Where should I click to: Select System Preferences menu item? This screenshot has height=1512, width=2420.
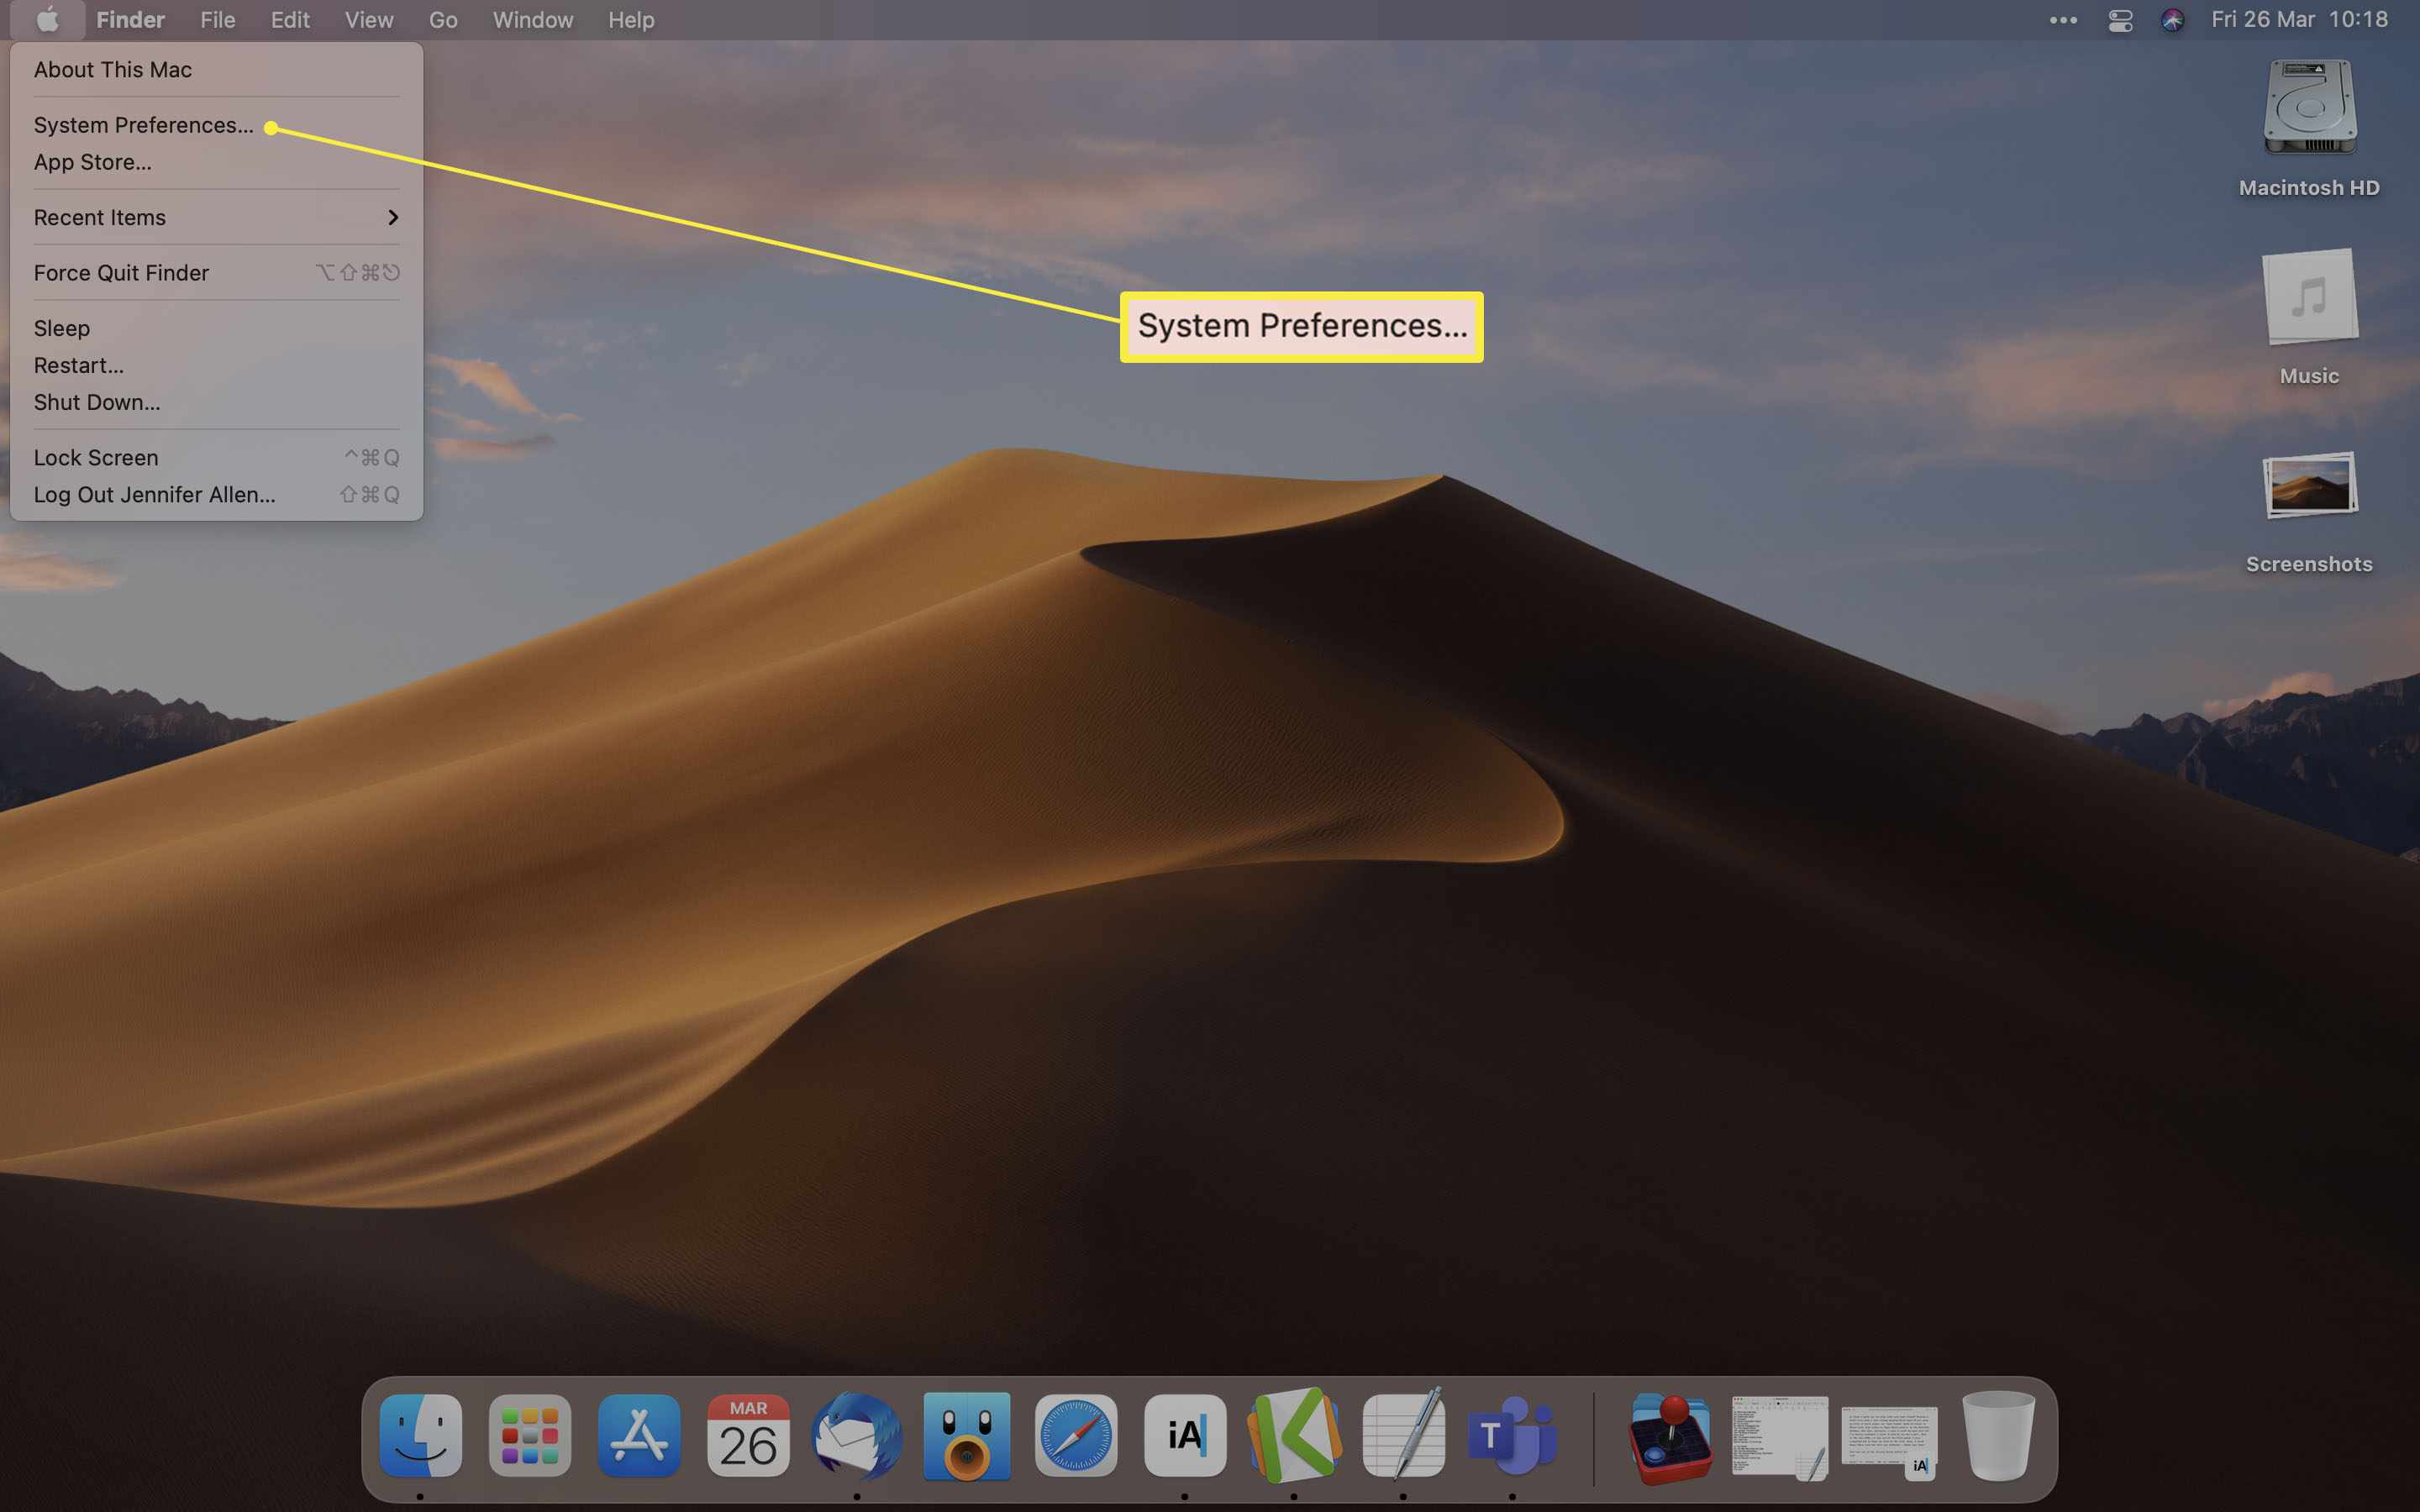(x=143, y=123)
